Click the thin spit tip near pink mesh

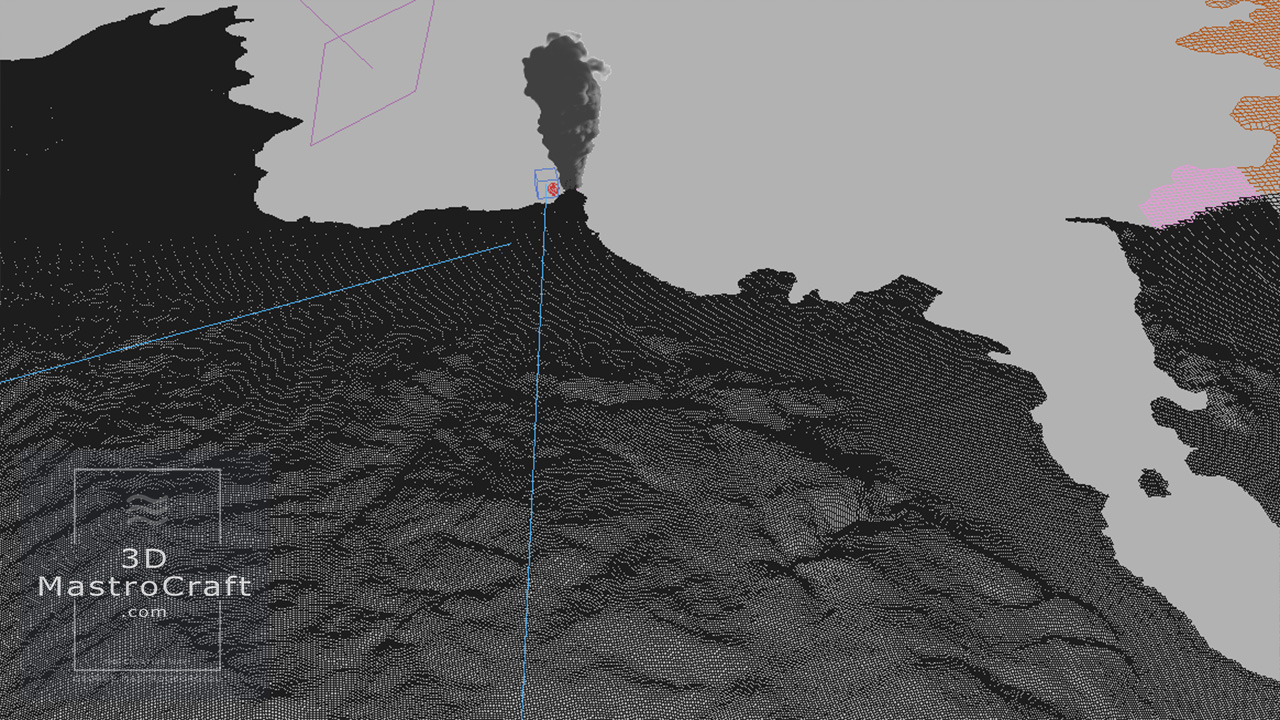[1078, 221]
